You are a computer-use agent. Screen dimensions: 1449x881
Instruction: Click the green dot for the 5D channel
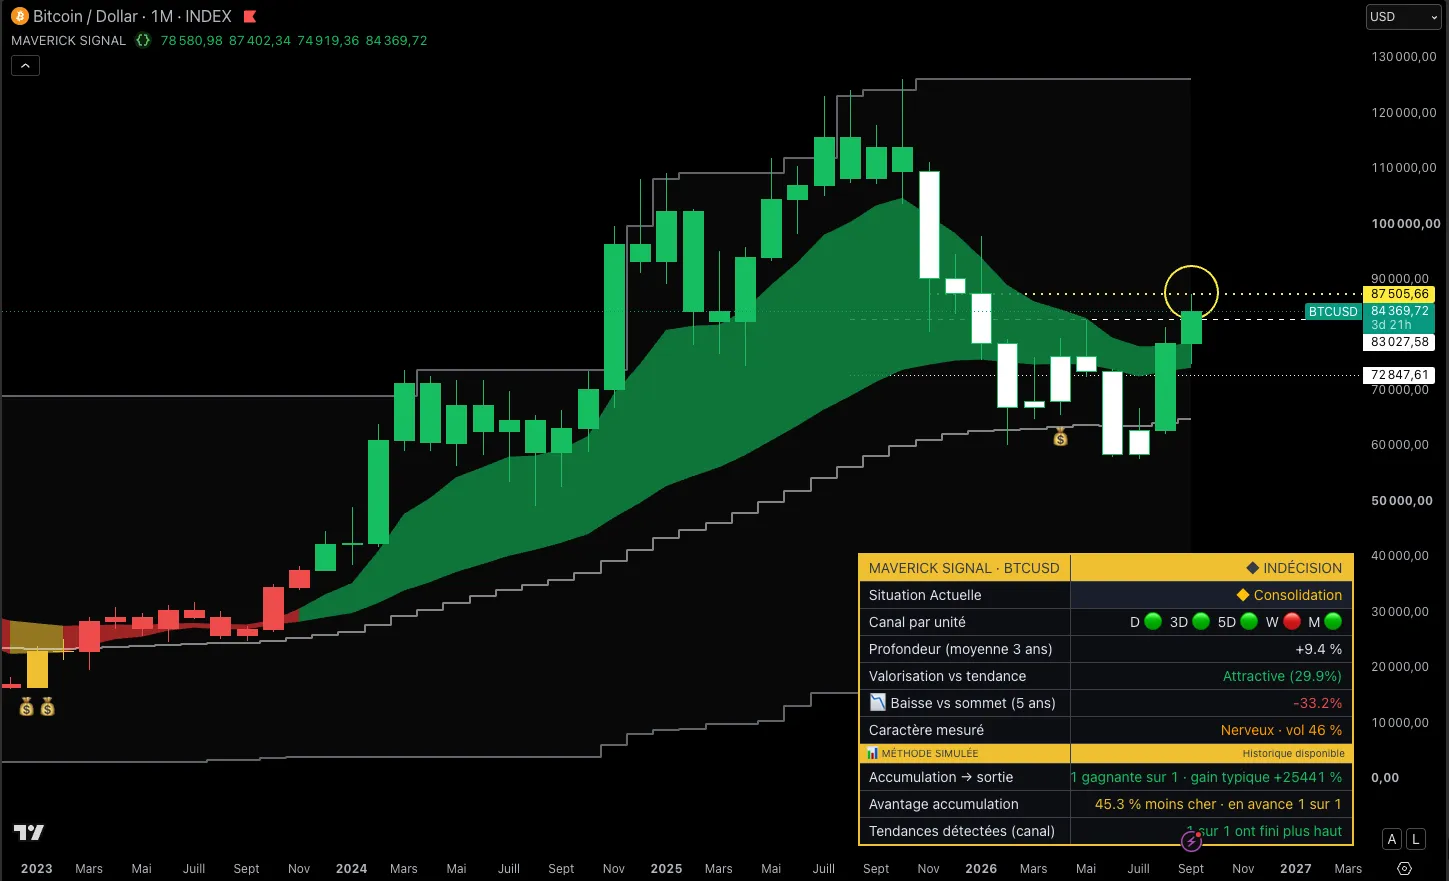[x=1249, y=622]
